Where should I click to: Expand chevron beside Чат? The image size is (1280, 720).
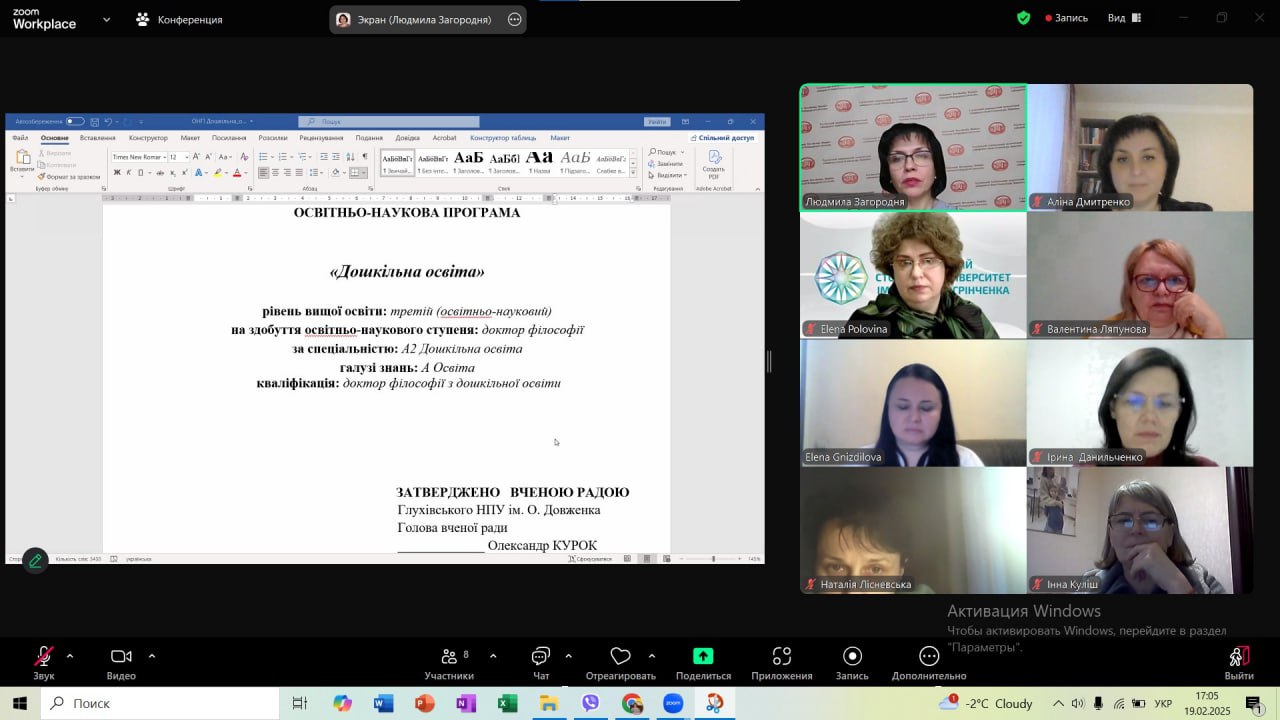click(x=568, y=656)
